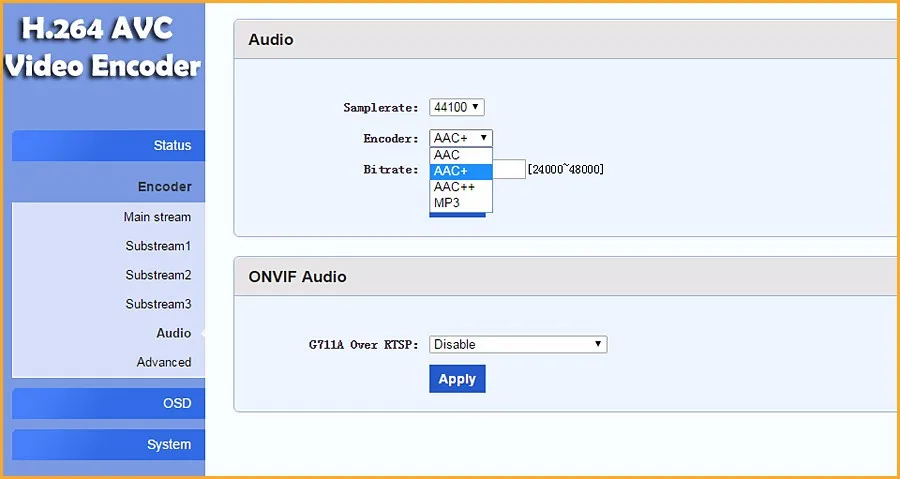Choose AAC from the encoder list
Screen dimensions: 900x479
click(x=461, y=155)
